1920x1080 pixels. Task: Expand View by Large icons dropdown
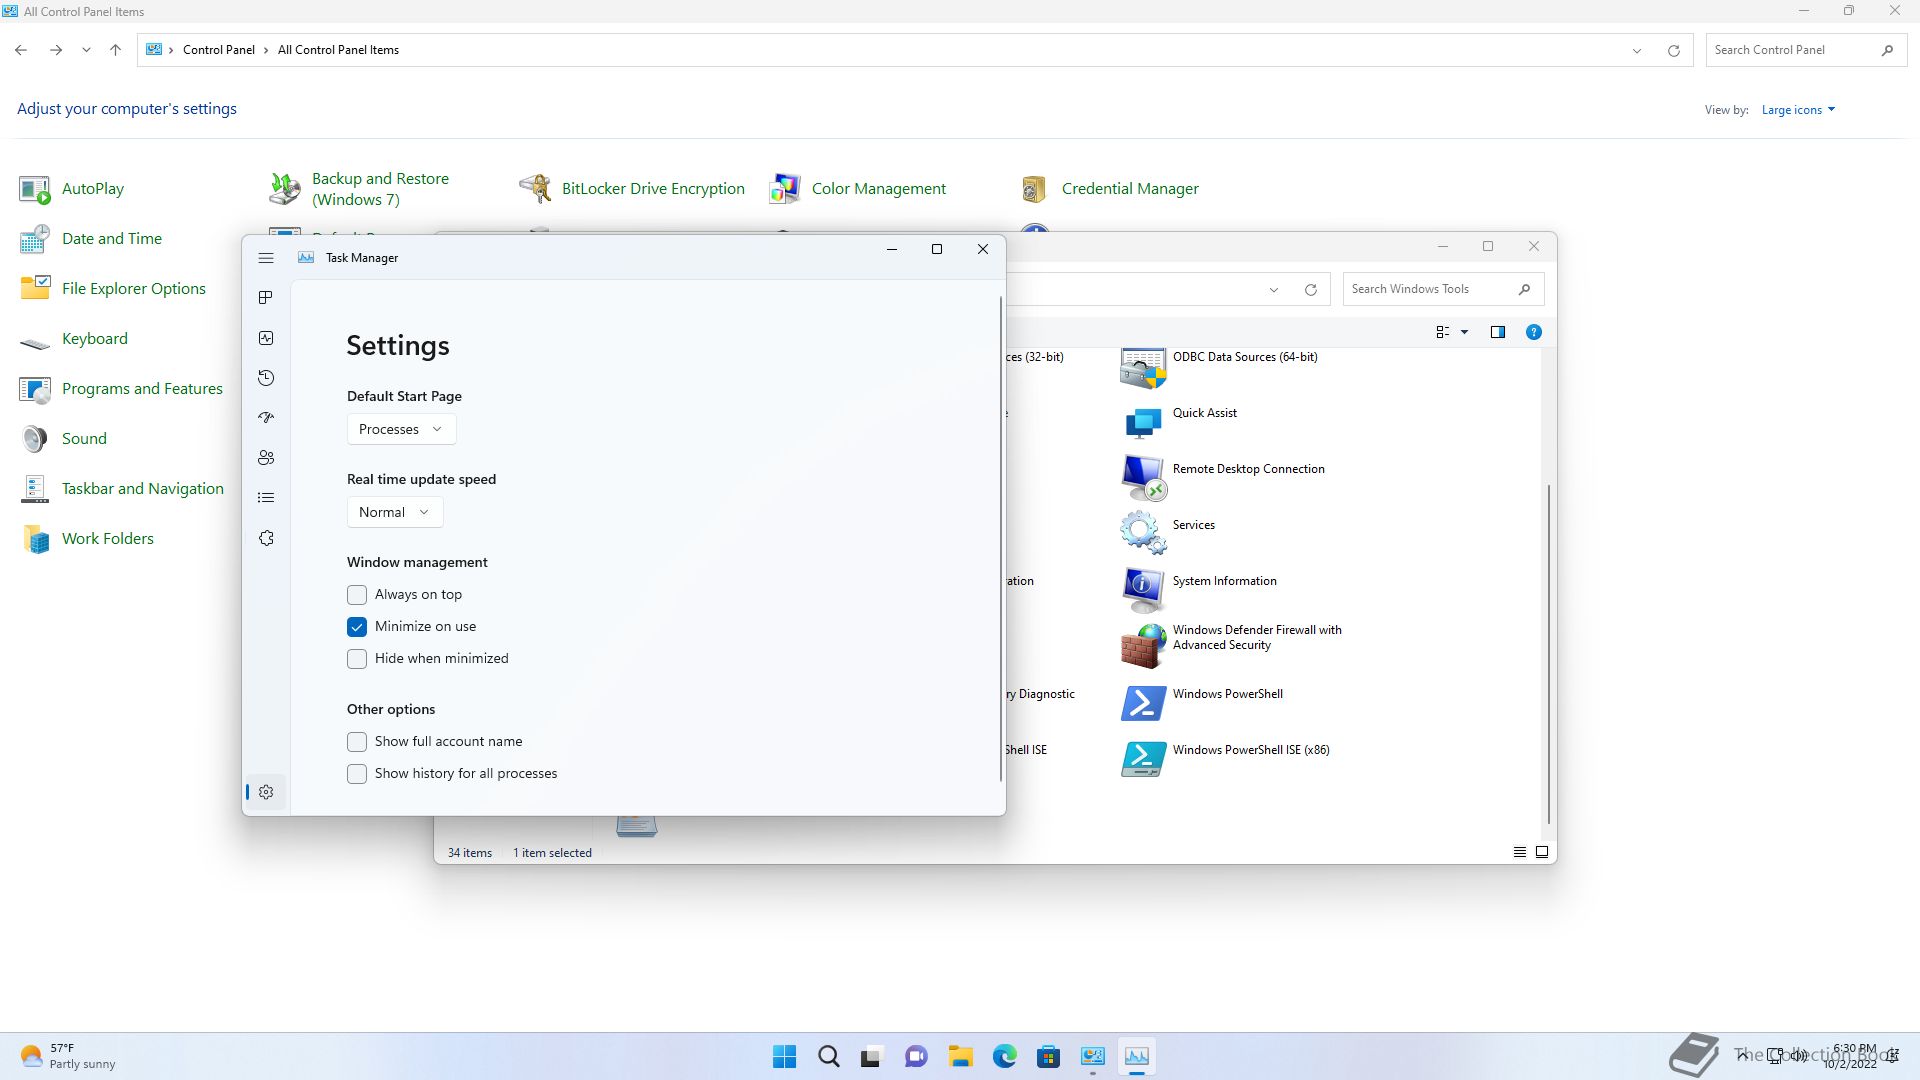coord(1798,110)
